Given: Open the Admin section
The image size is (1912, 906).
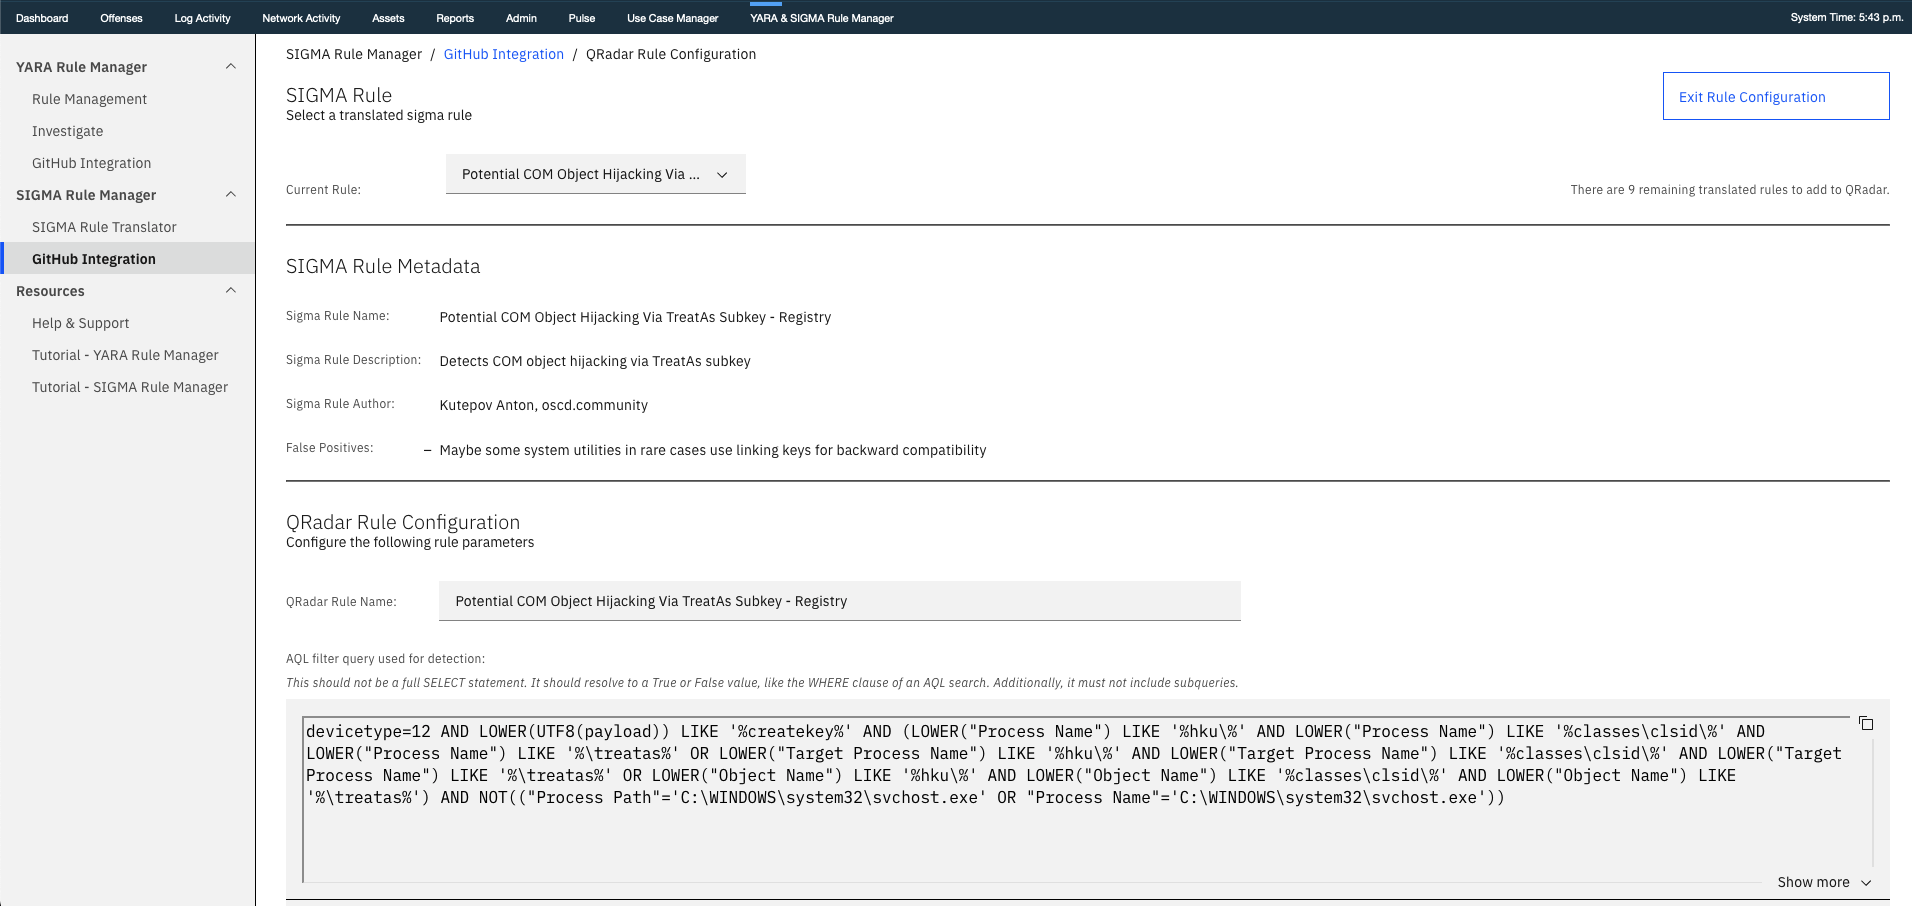Looking at the screenshot, I should (521, 17).
